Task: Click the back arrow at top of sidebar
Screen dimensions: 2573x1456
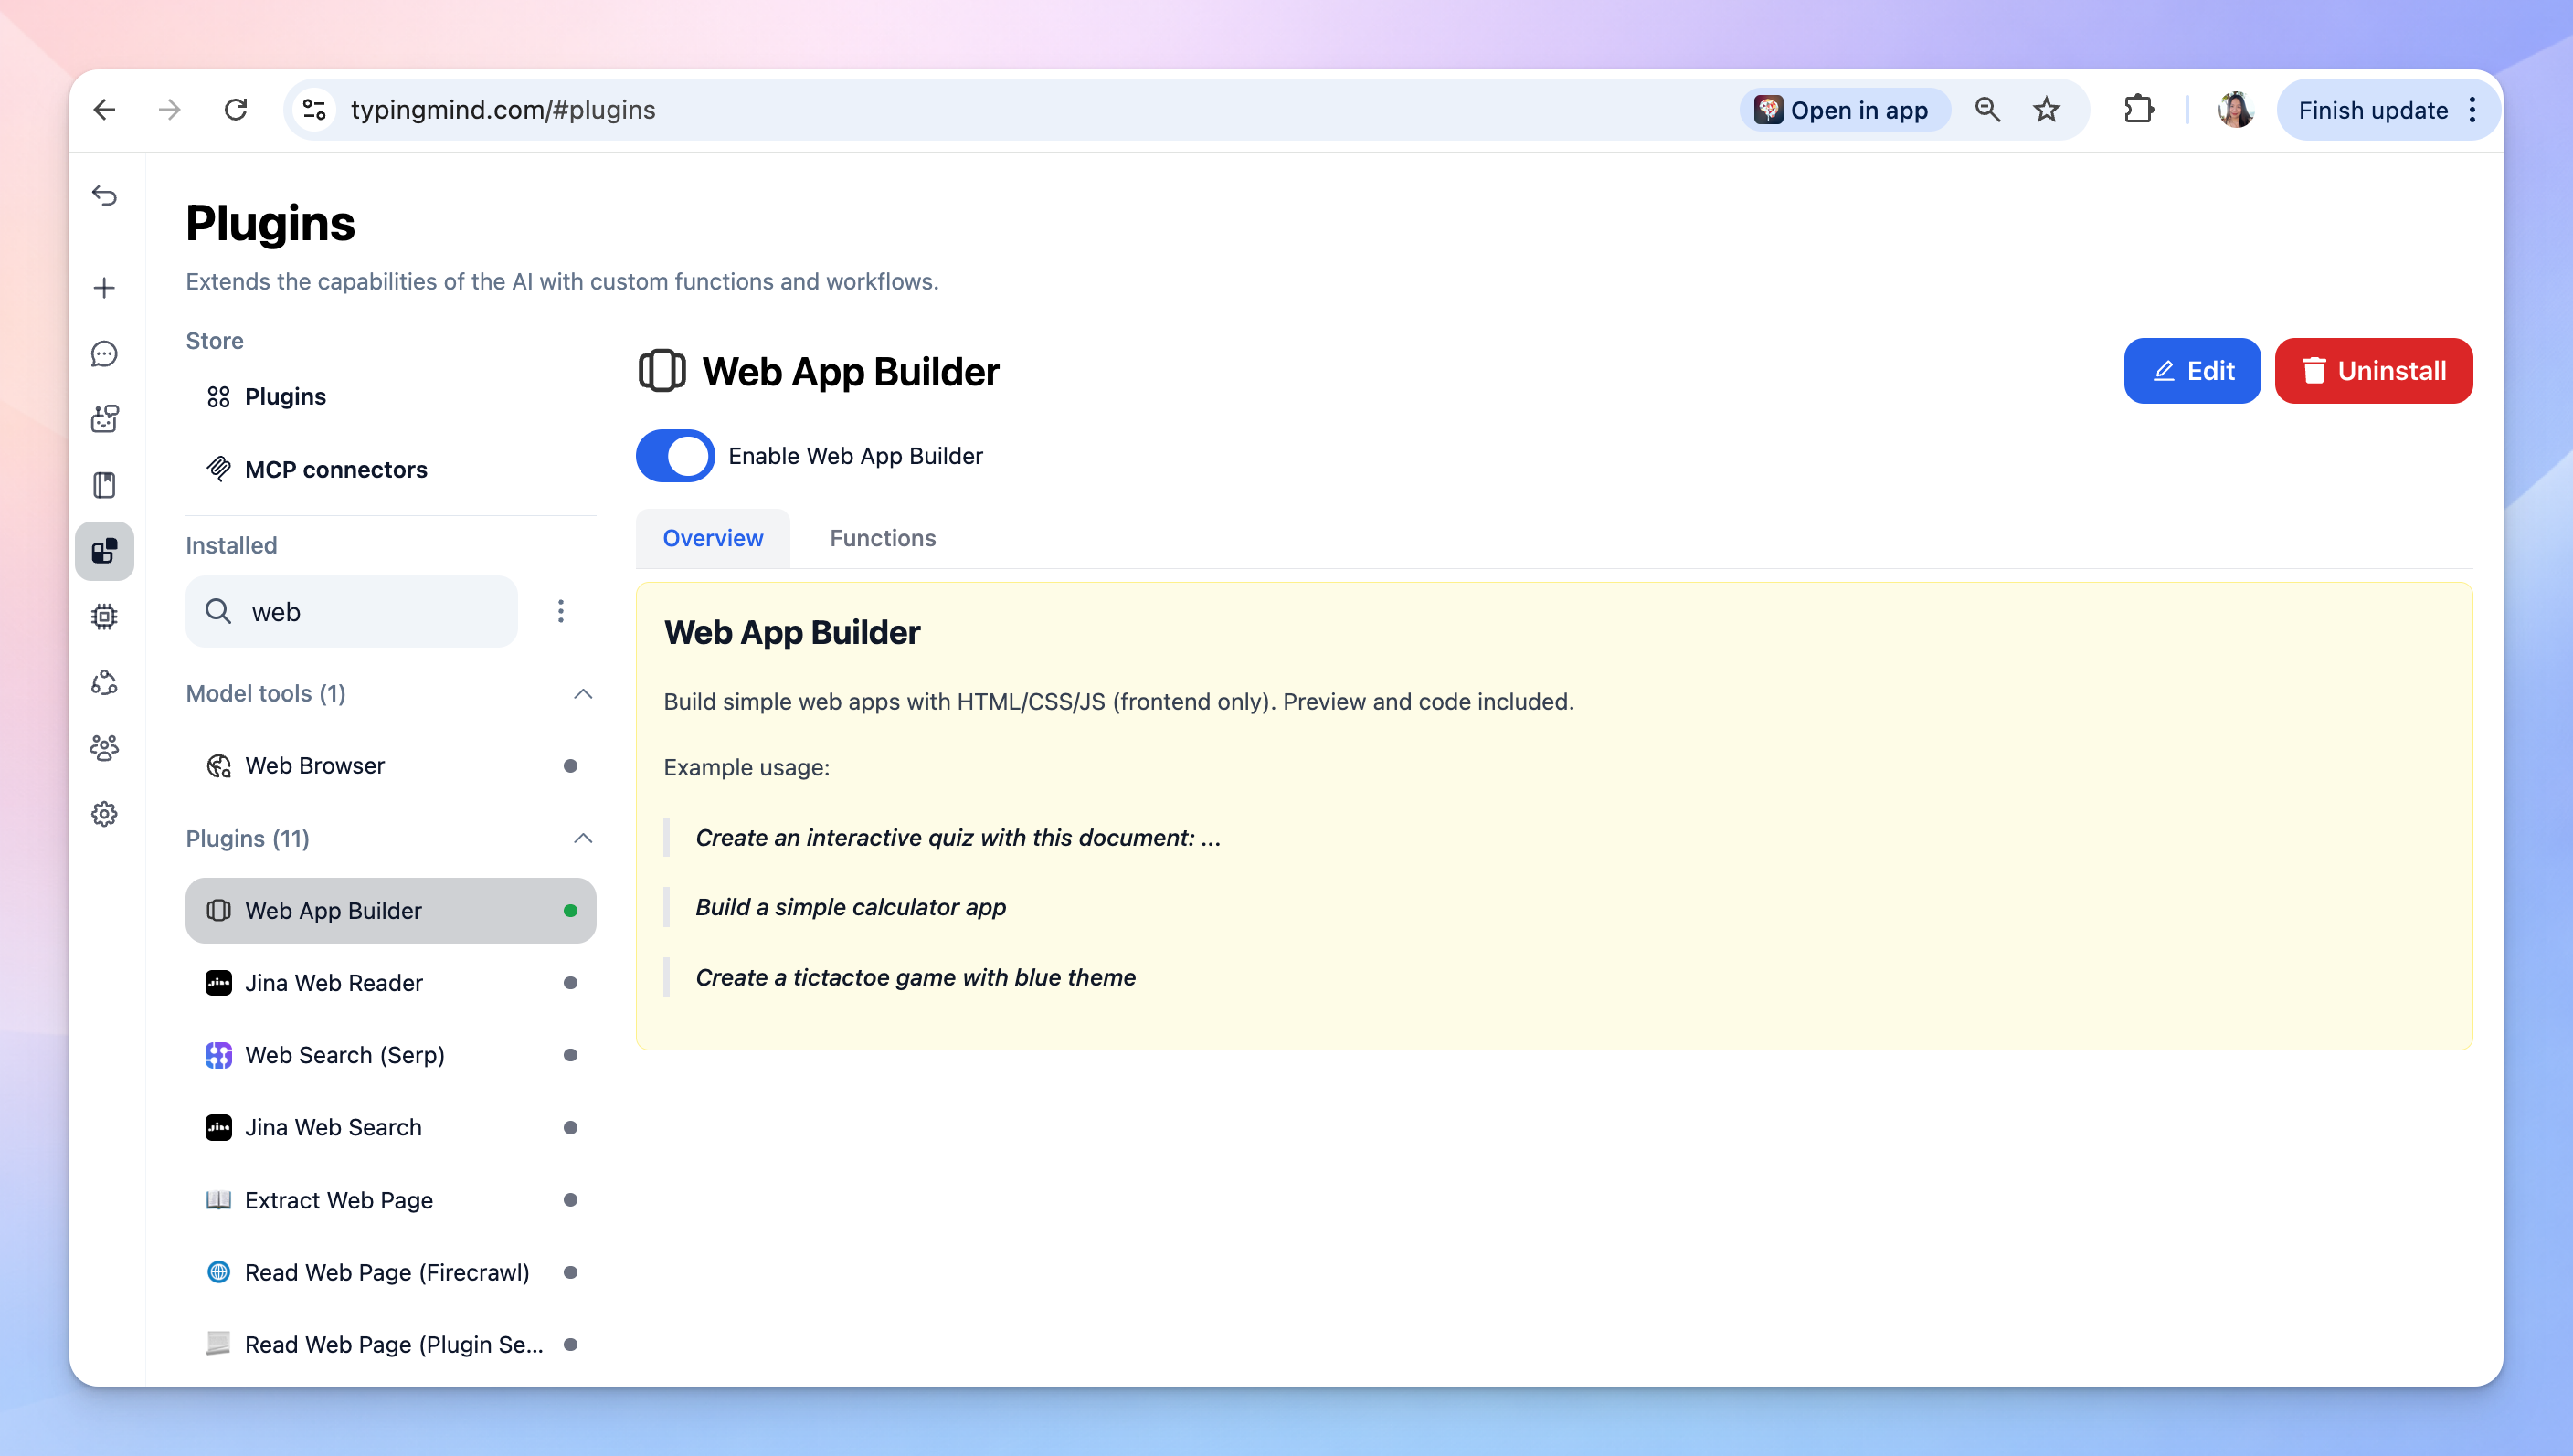Action: (x=104, y=195)
